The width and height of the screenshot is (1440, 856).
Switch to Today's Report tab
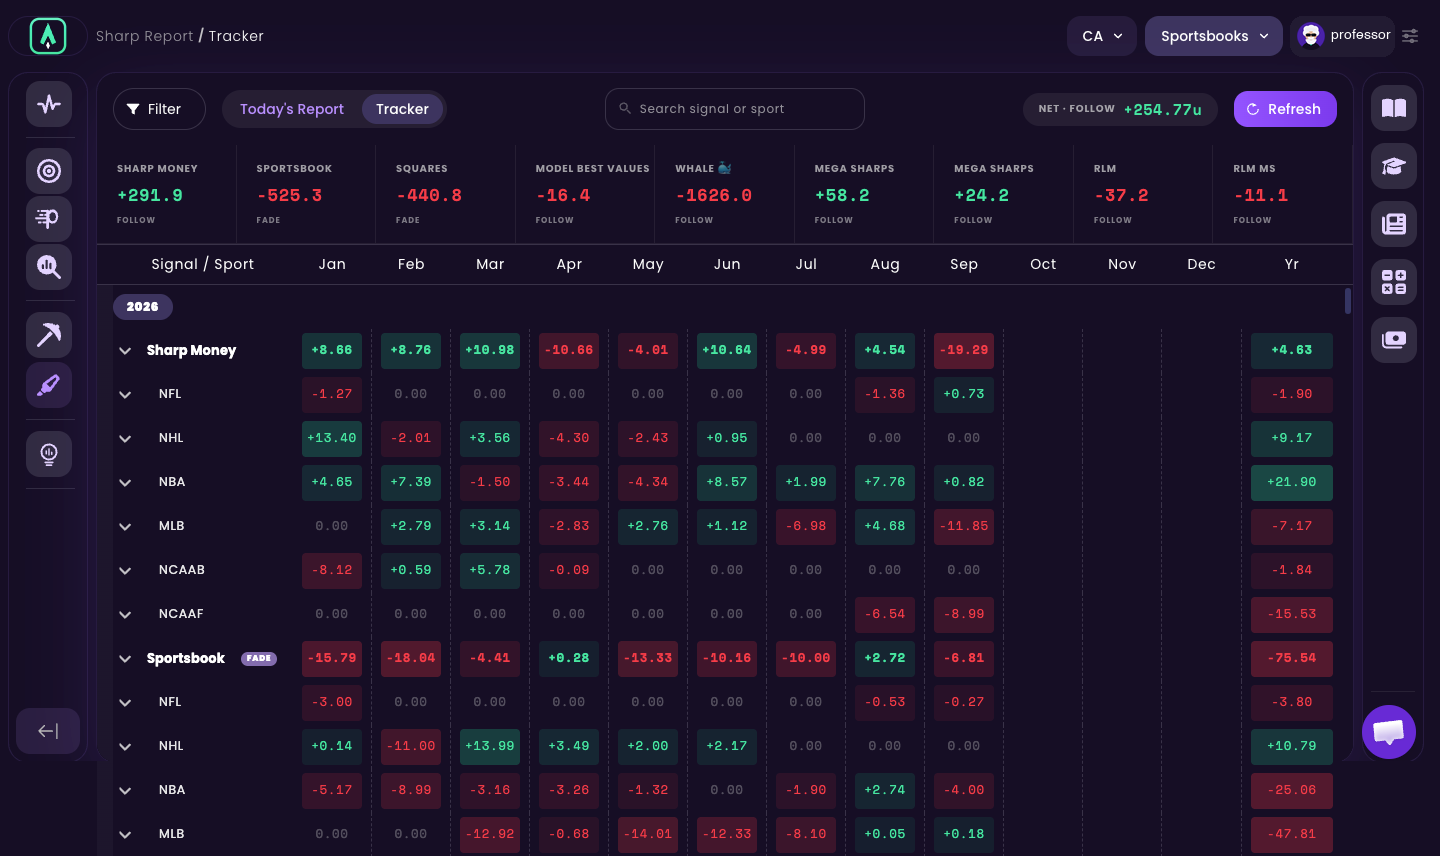[x=292, y=109]
